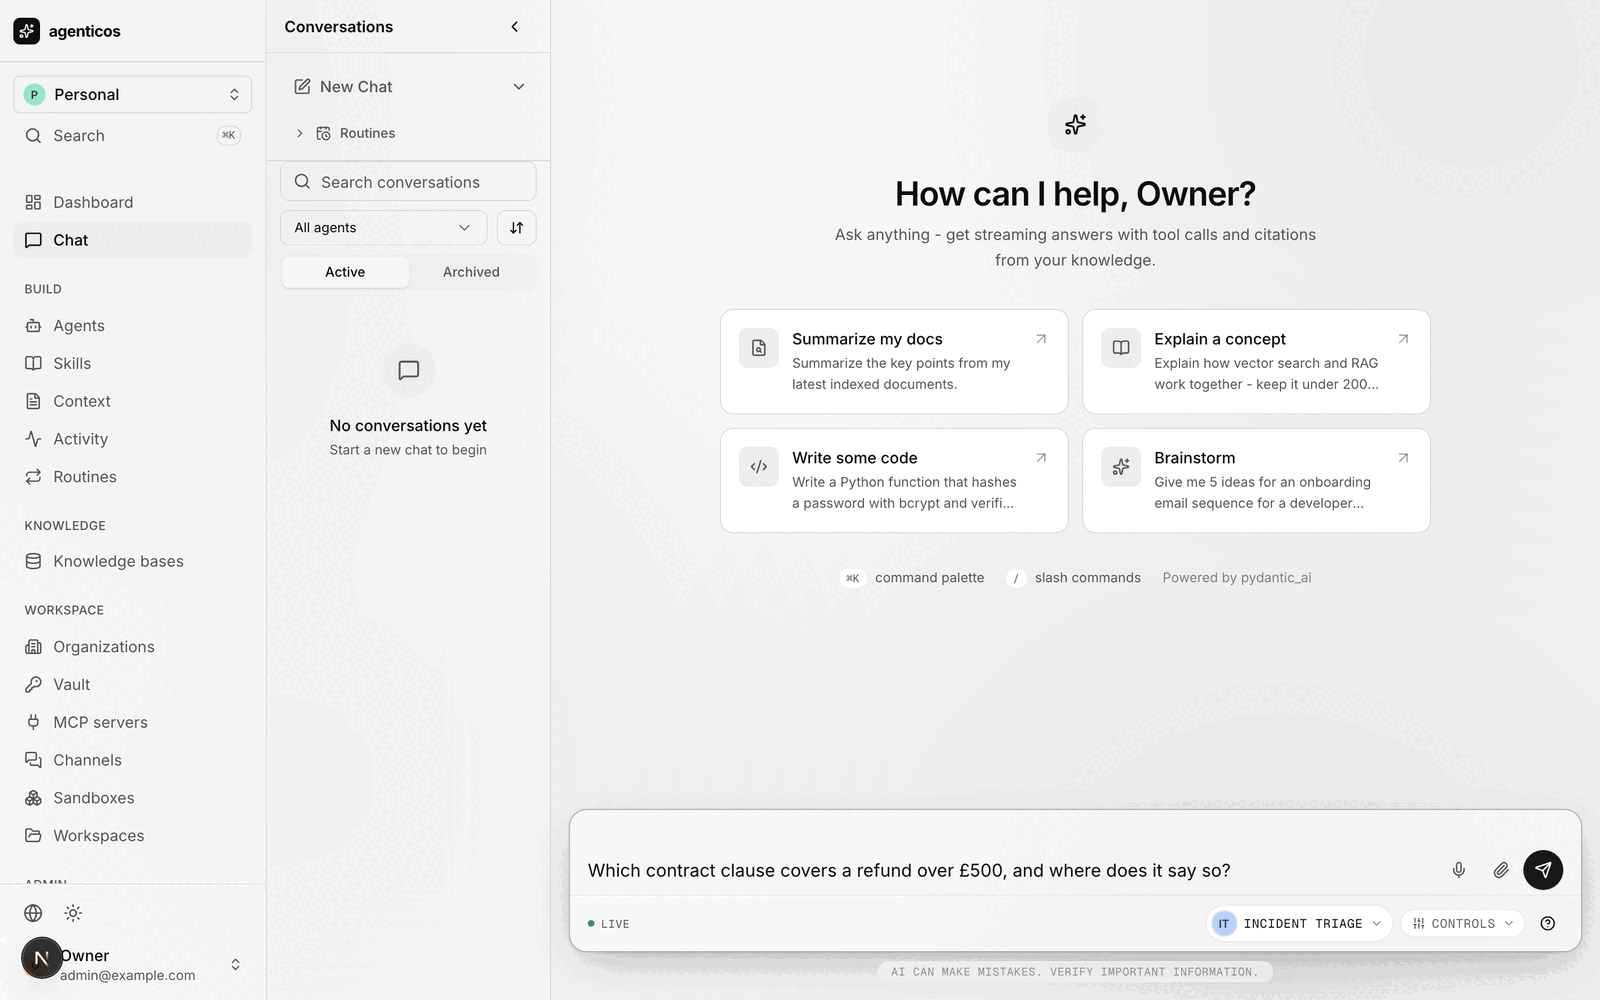Click into the chat message input

[1010, 870]
